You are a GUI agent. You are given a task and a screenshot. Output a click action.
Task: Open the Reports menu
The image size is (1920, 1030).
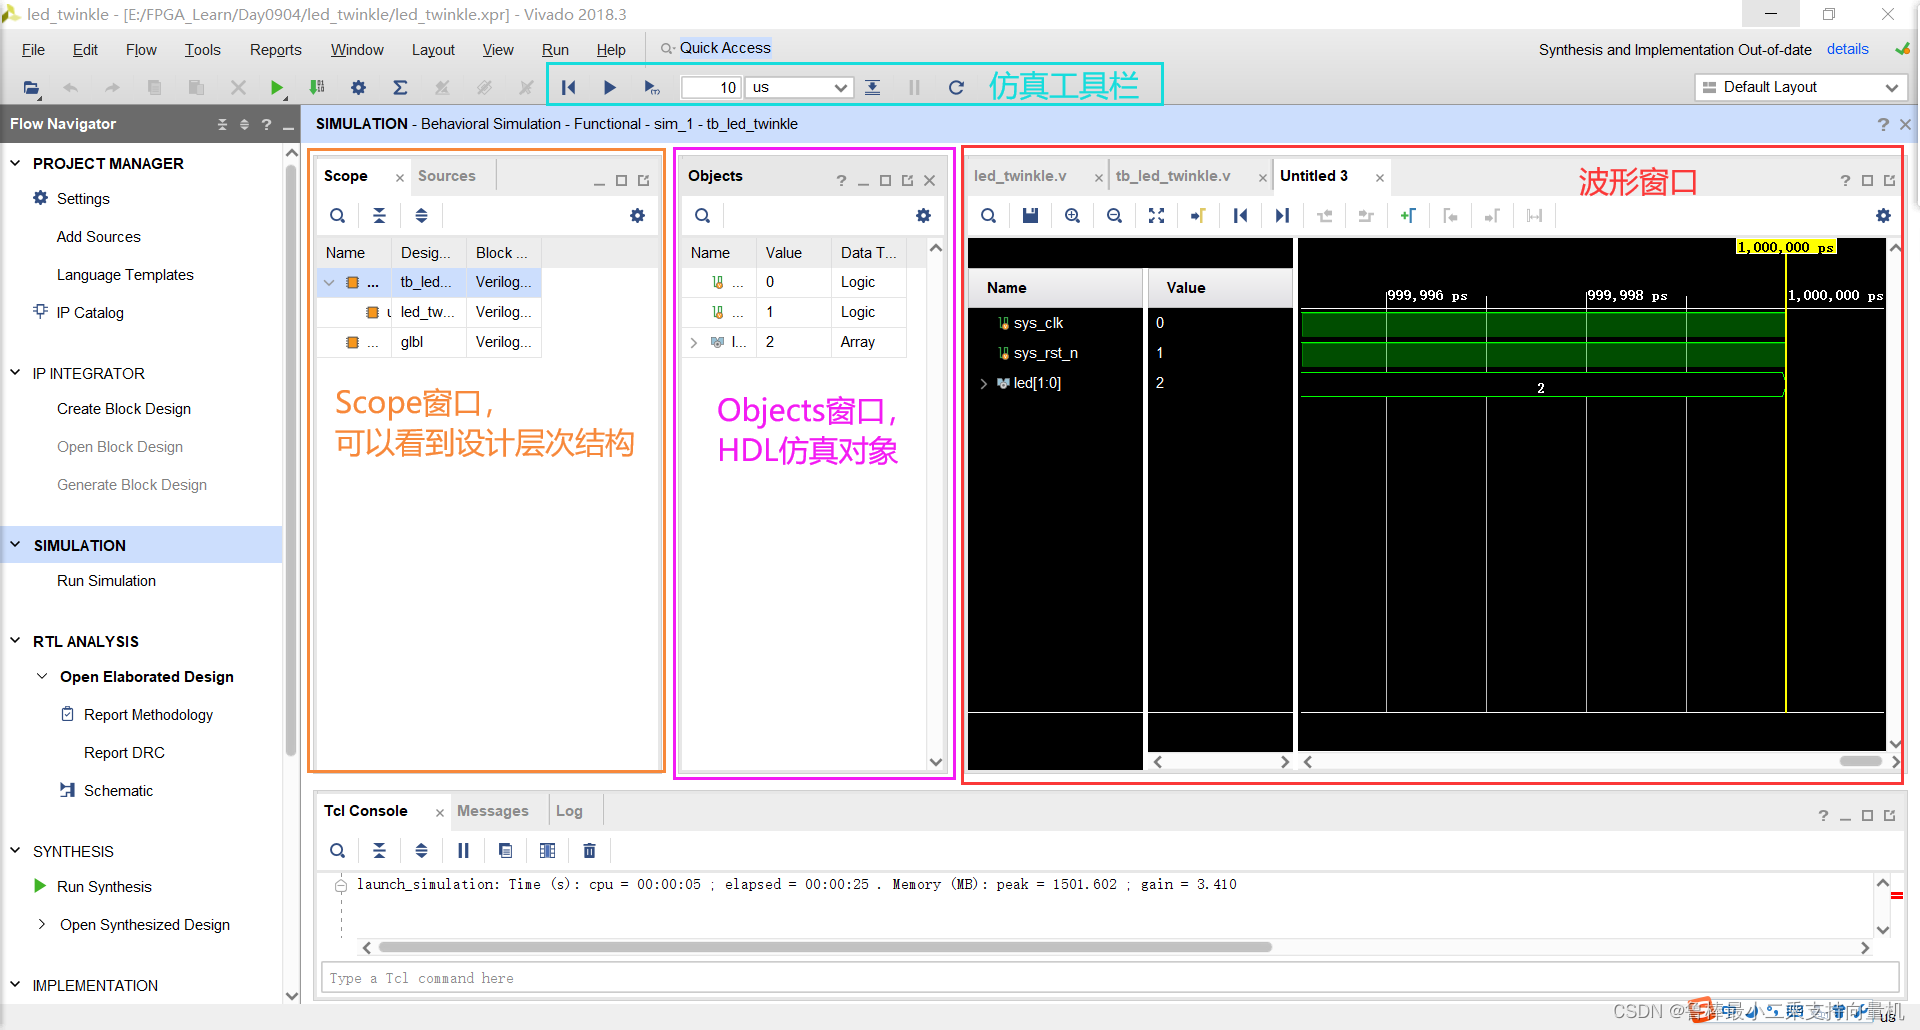click(275, 50)
